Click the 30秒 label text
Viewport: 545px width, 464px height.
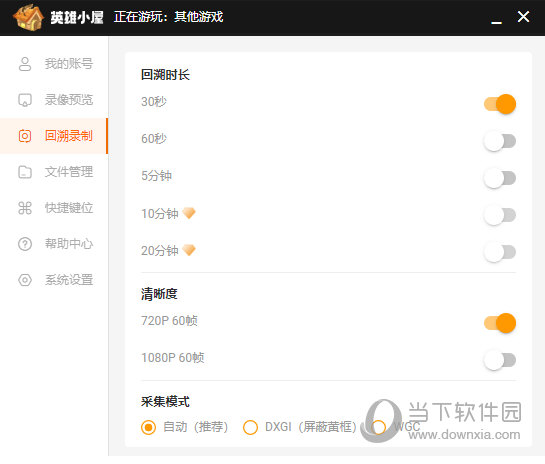[x=154, y=102]
